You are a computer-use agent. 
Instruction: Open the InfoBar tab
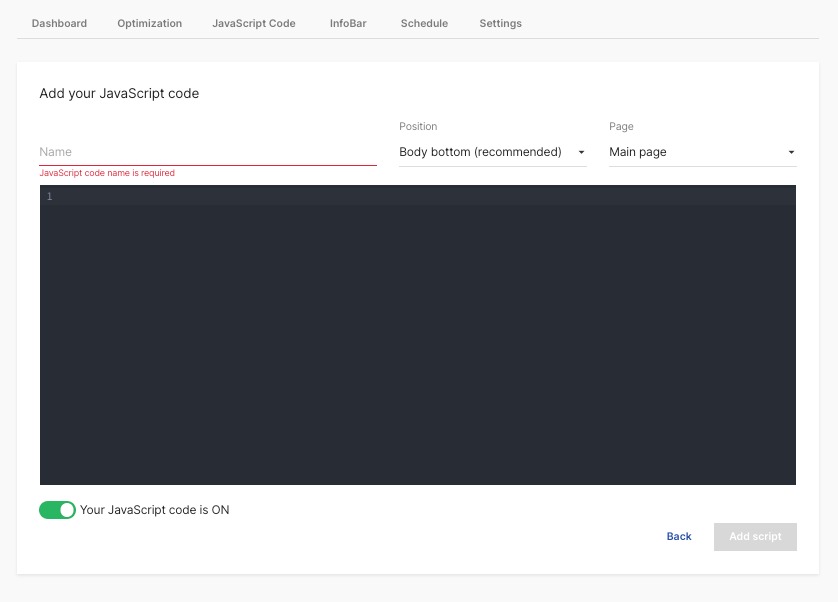pos(347,22)
